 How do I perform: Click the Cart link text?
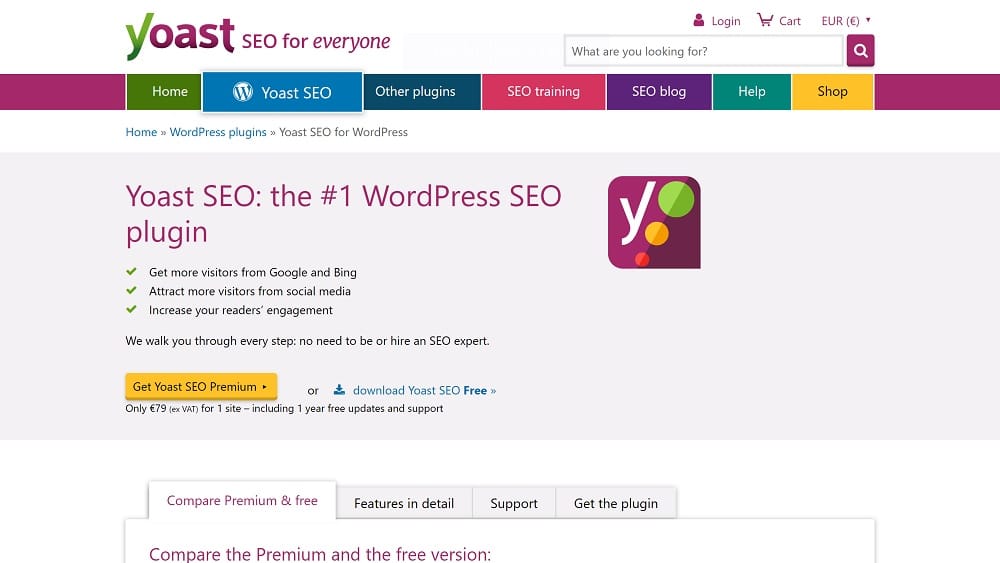(790, 21)
